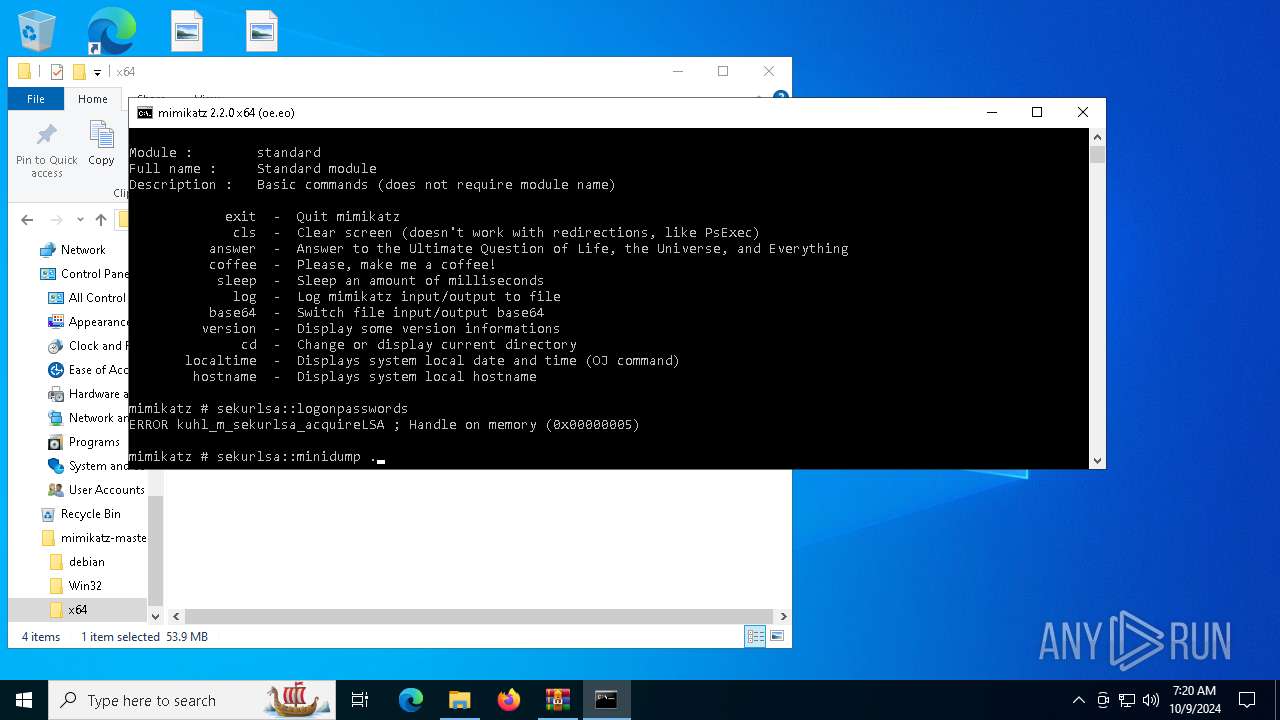Open File Explorer from taskbar
The height and width of the screenshot is (720, 1280).
tap(459, 700)
